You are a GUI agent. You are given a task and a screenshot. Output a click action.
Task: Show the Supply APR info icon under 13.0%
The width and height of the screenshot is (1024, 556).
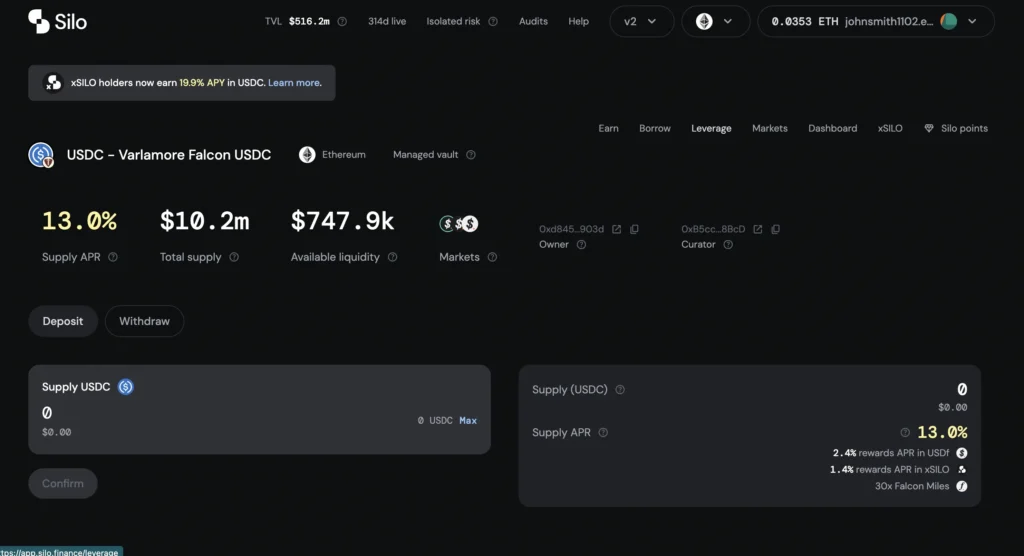click(x=113, y=257)
